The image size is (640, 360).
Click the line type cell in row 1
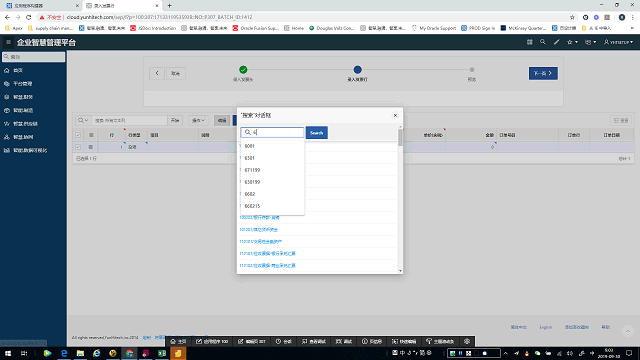[136, 147]
